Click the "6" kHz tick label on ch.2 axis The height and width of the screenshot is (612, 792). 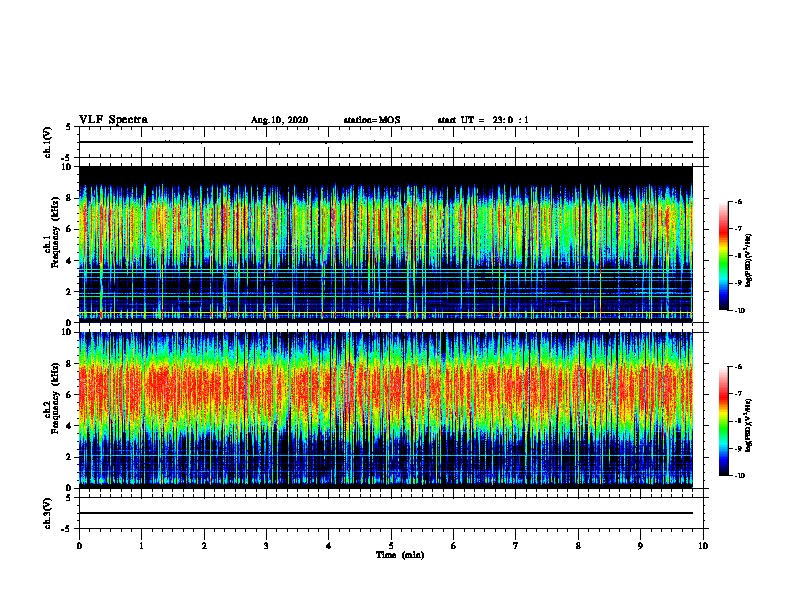click(x=69, y=395)
